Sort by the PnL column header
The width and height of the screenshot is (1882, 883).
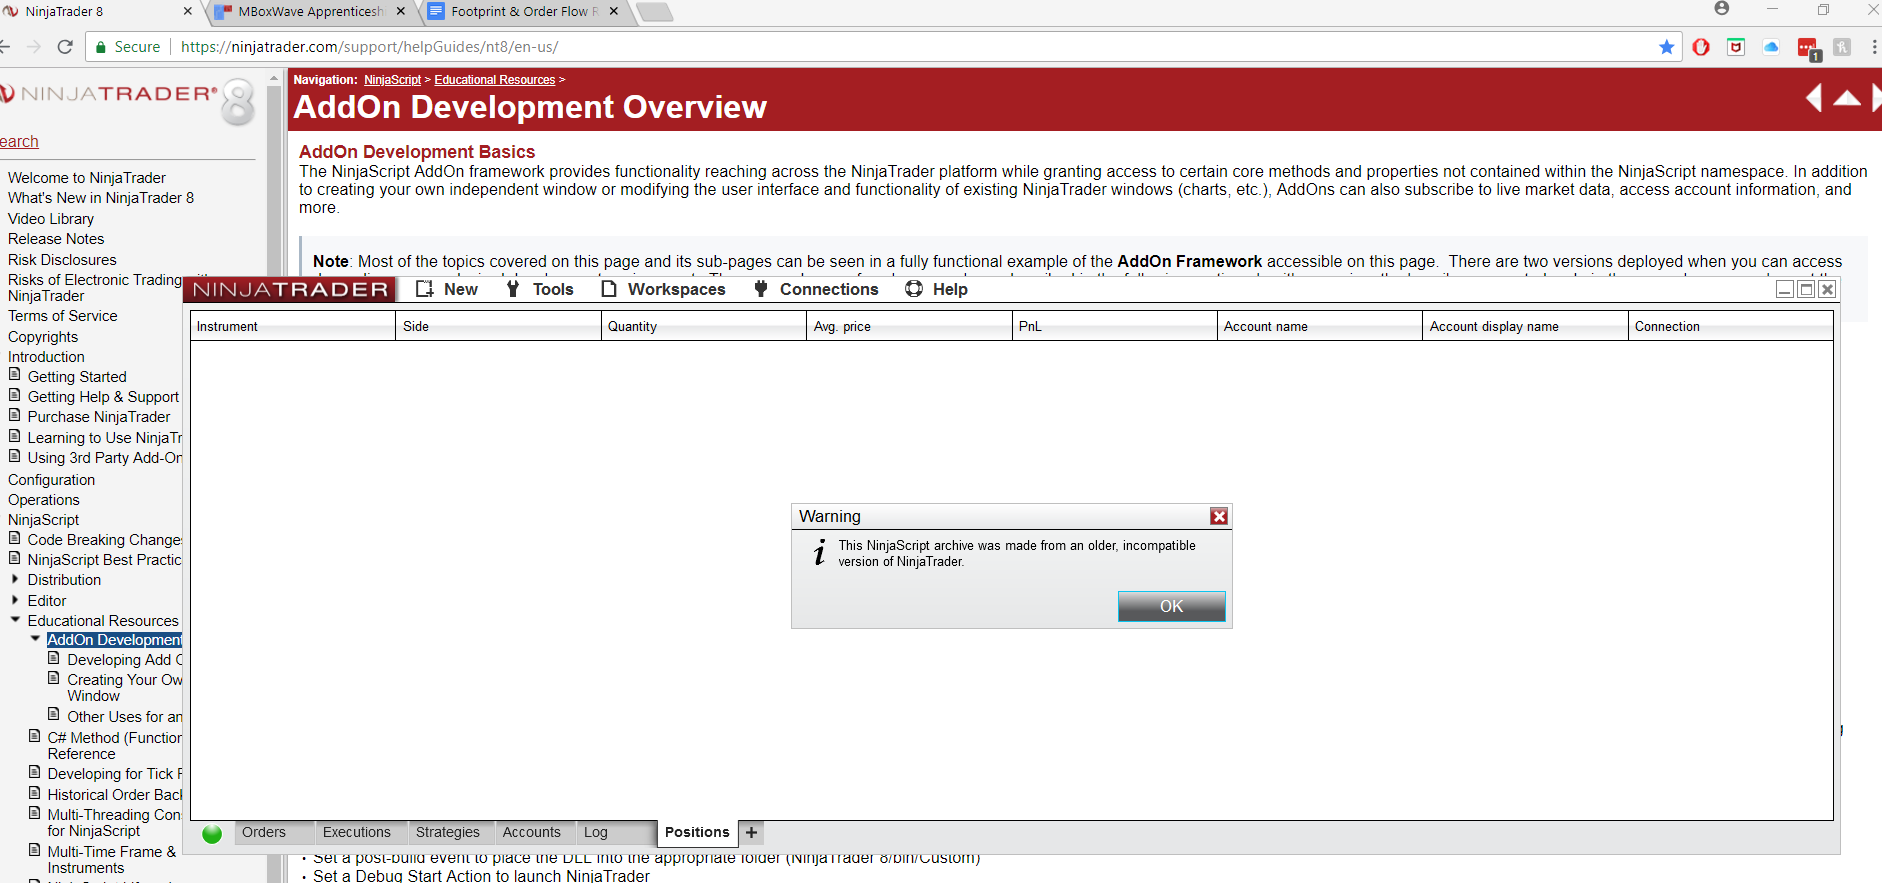(x=1115, y=326)
